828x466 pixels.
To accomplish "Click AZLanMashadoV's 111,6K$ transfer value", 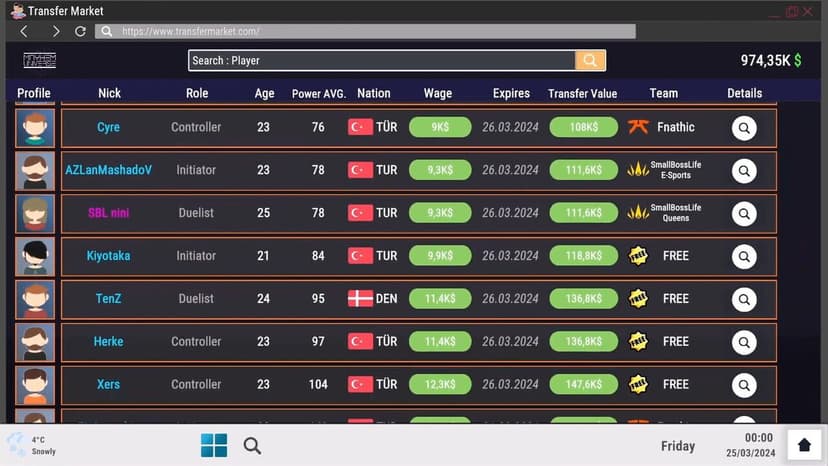I will tap(584, 170).
